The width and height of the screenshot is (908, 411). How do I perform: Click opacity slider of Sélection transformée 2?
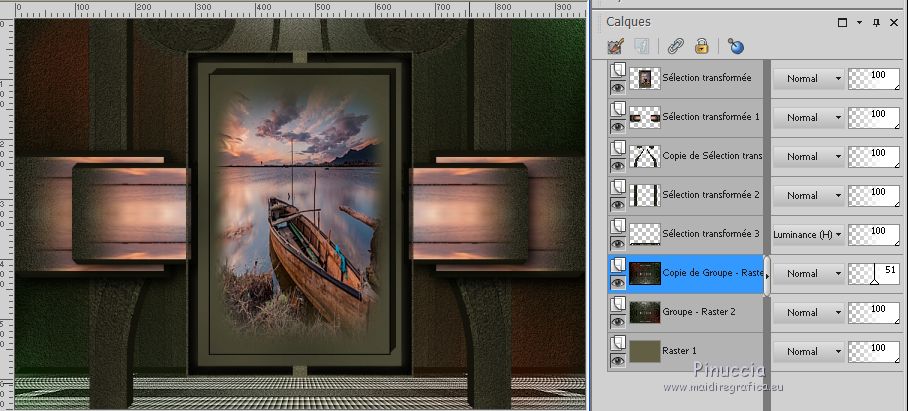click(874, 196)
